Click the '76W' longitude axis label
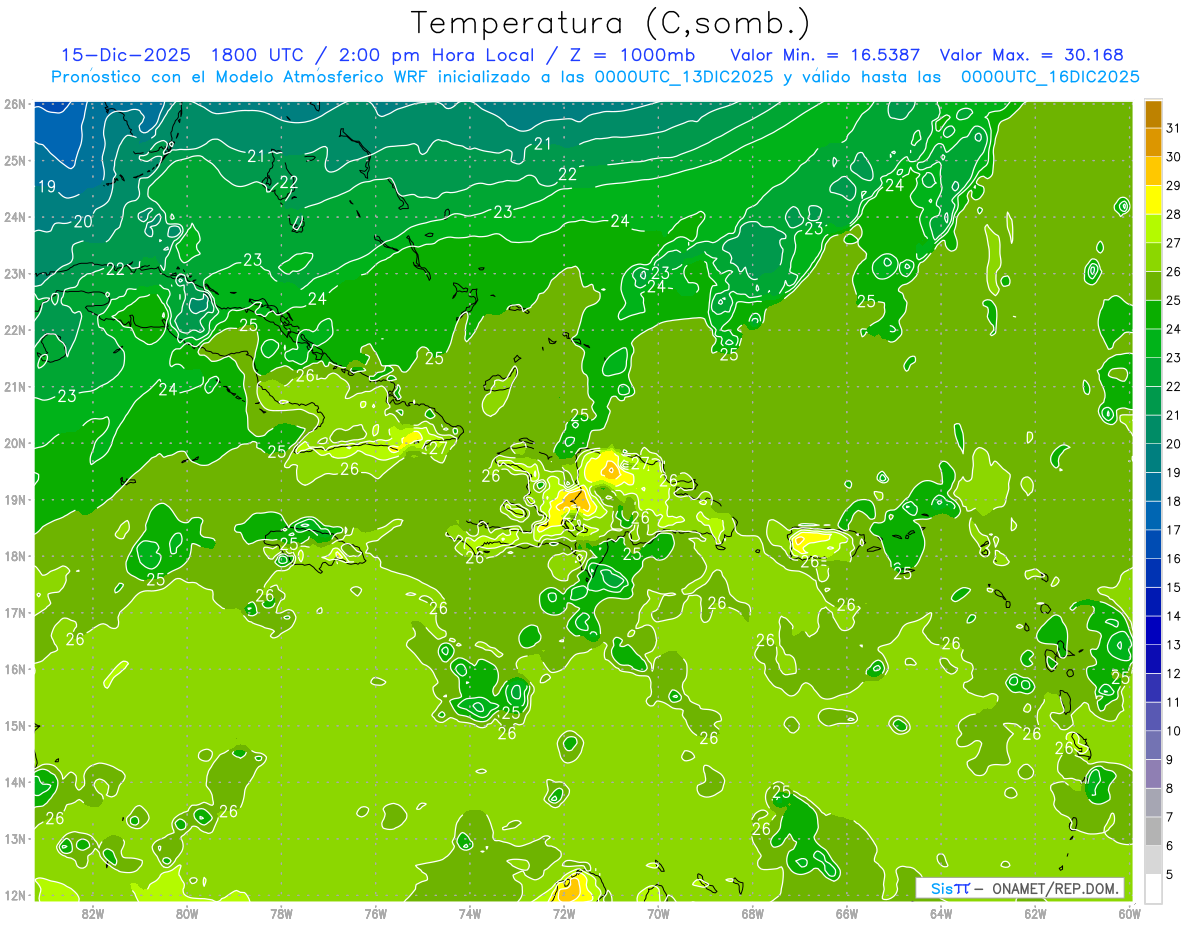Viewport: 1200px width, 927px height. (x=375, y=913)
